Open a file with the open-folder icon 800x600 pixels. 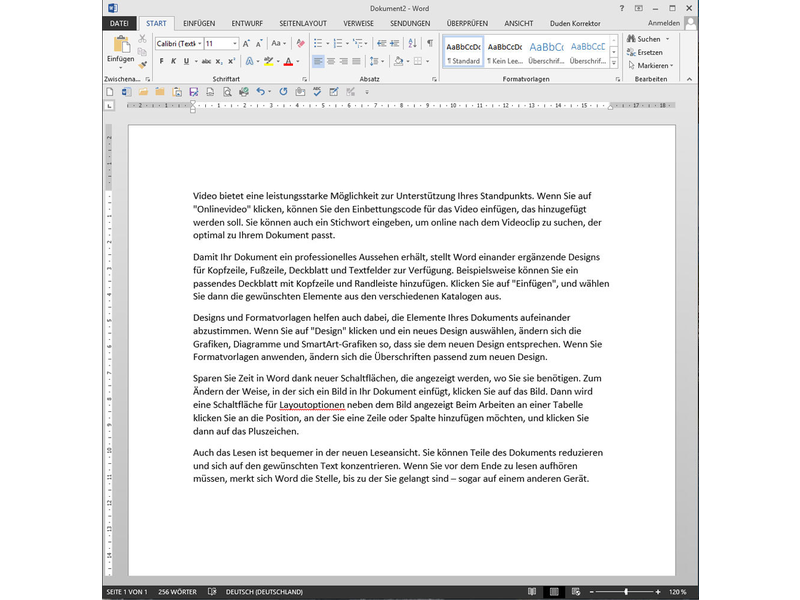143,92
